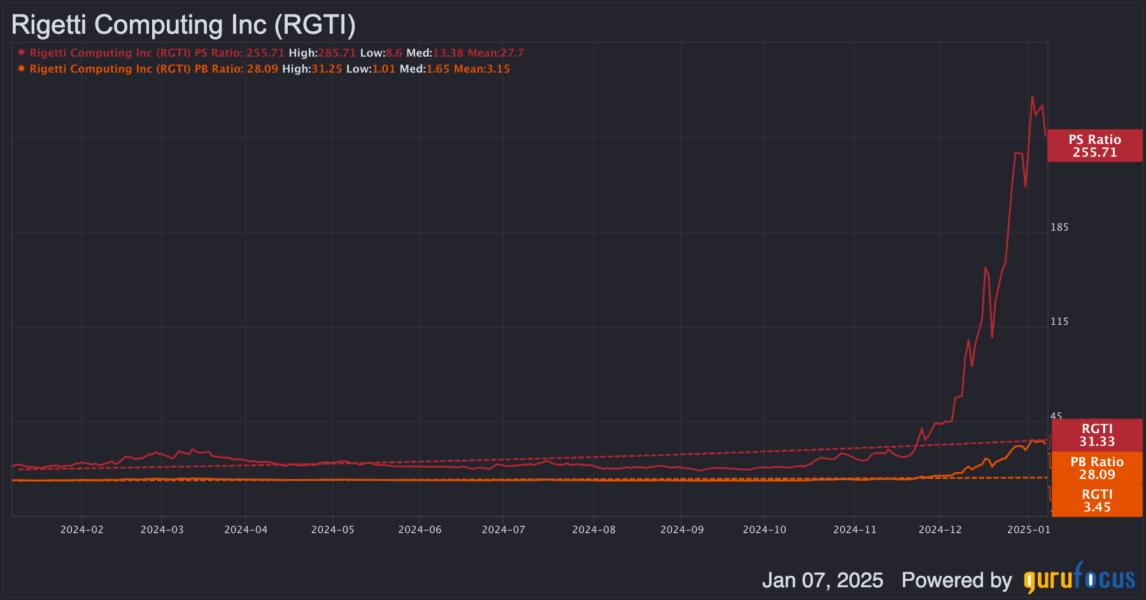
Task: Click the 115 y-axis tick label
Action: [x=1059, y=322]
